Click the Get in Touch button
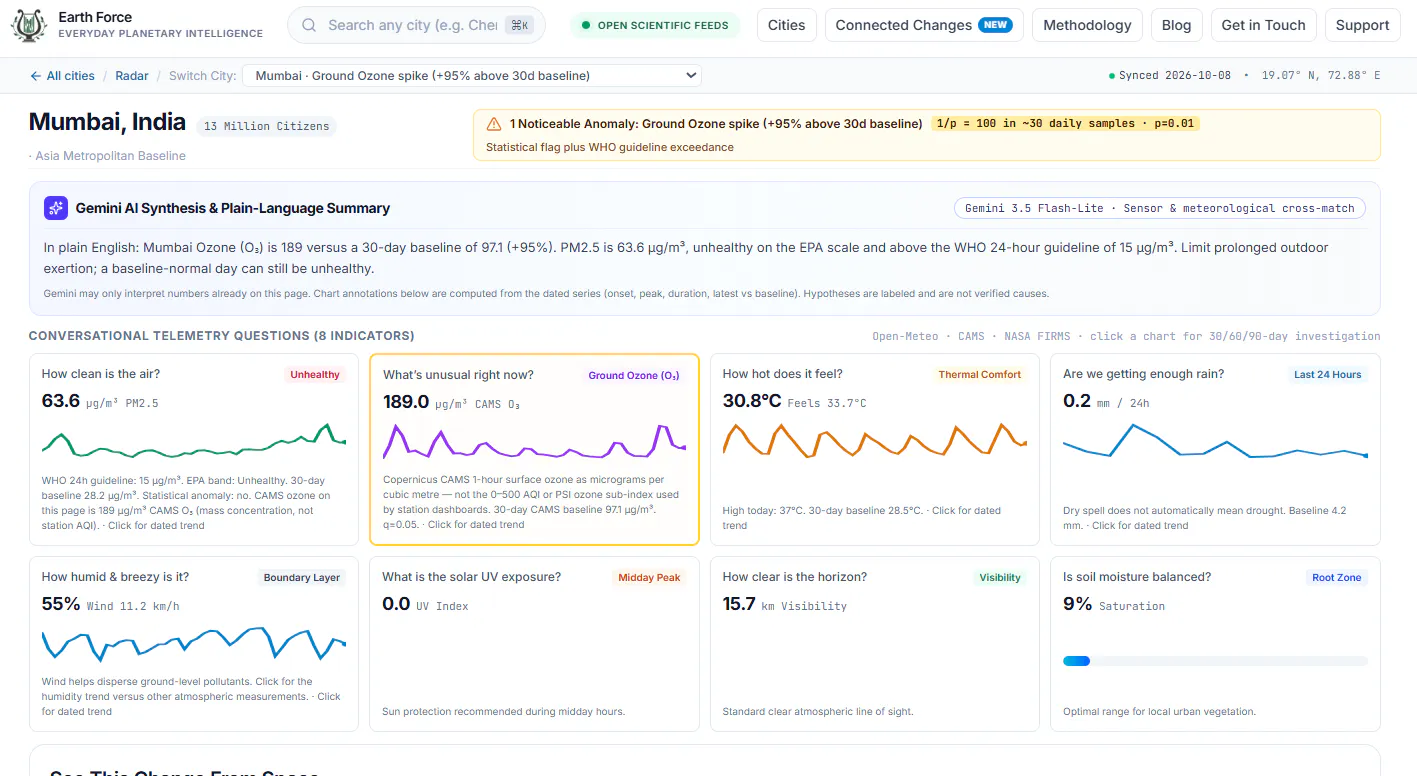Viewport: 1417px width, 776px height. click(x=1263, y=25)
